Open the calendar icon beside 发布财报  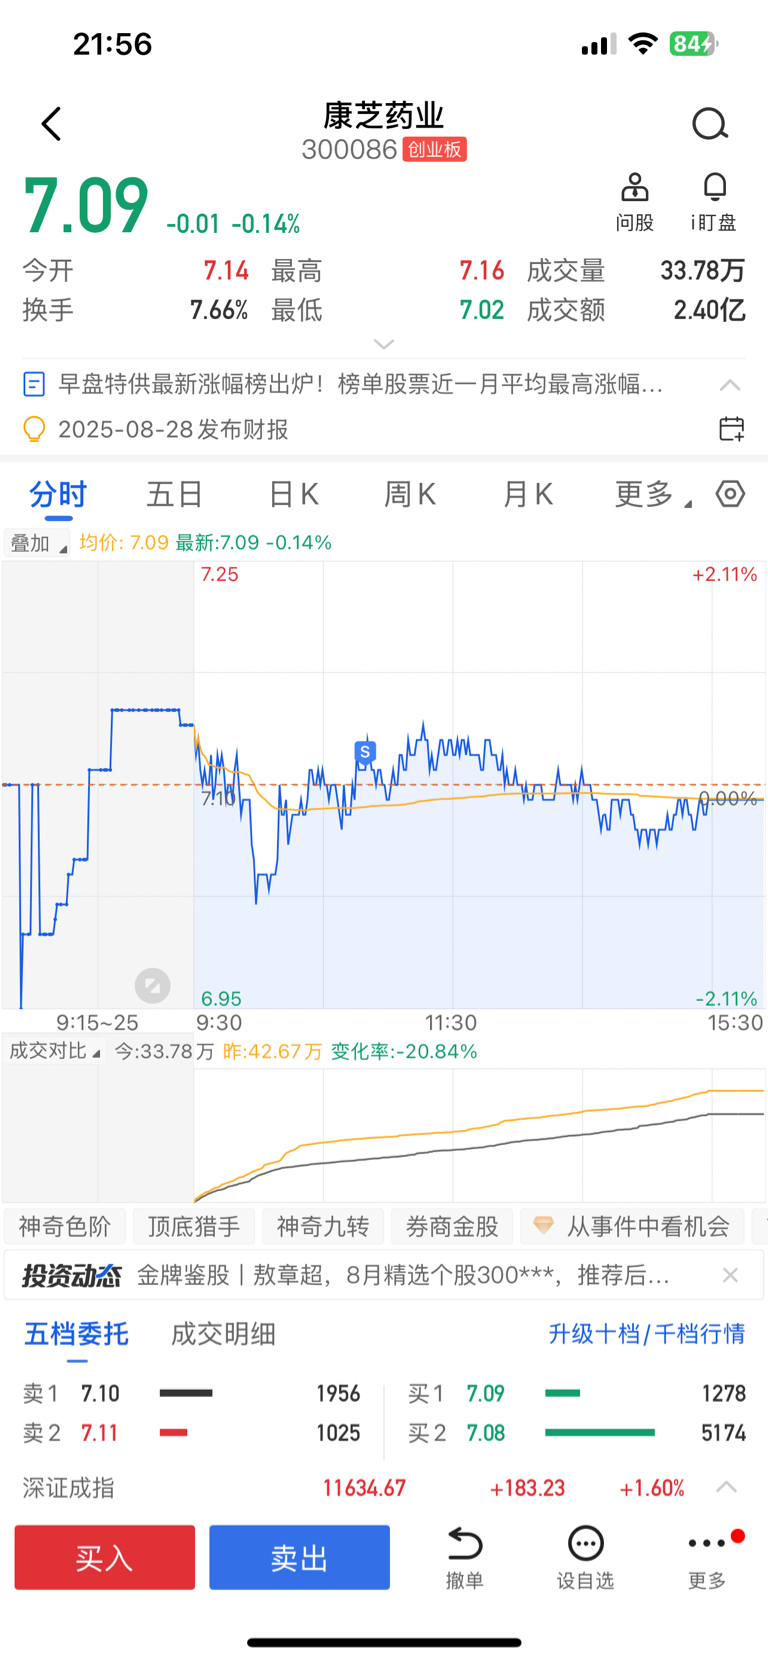pyautogui.click(x=731, y=429)
